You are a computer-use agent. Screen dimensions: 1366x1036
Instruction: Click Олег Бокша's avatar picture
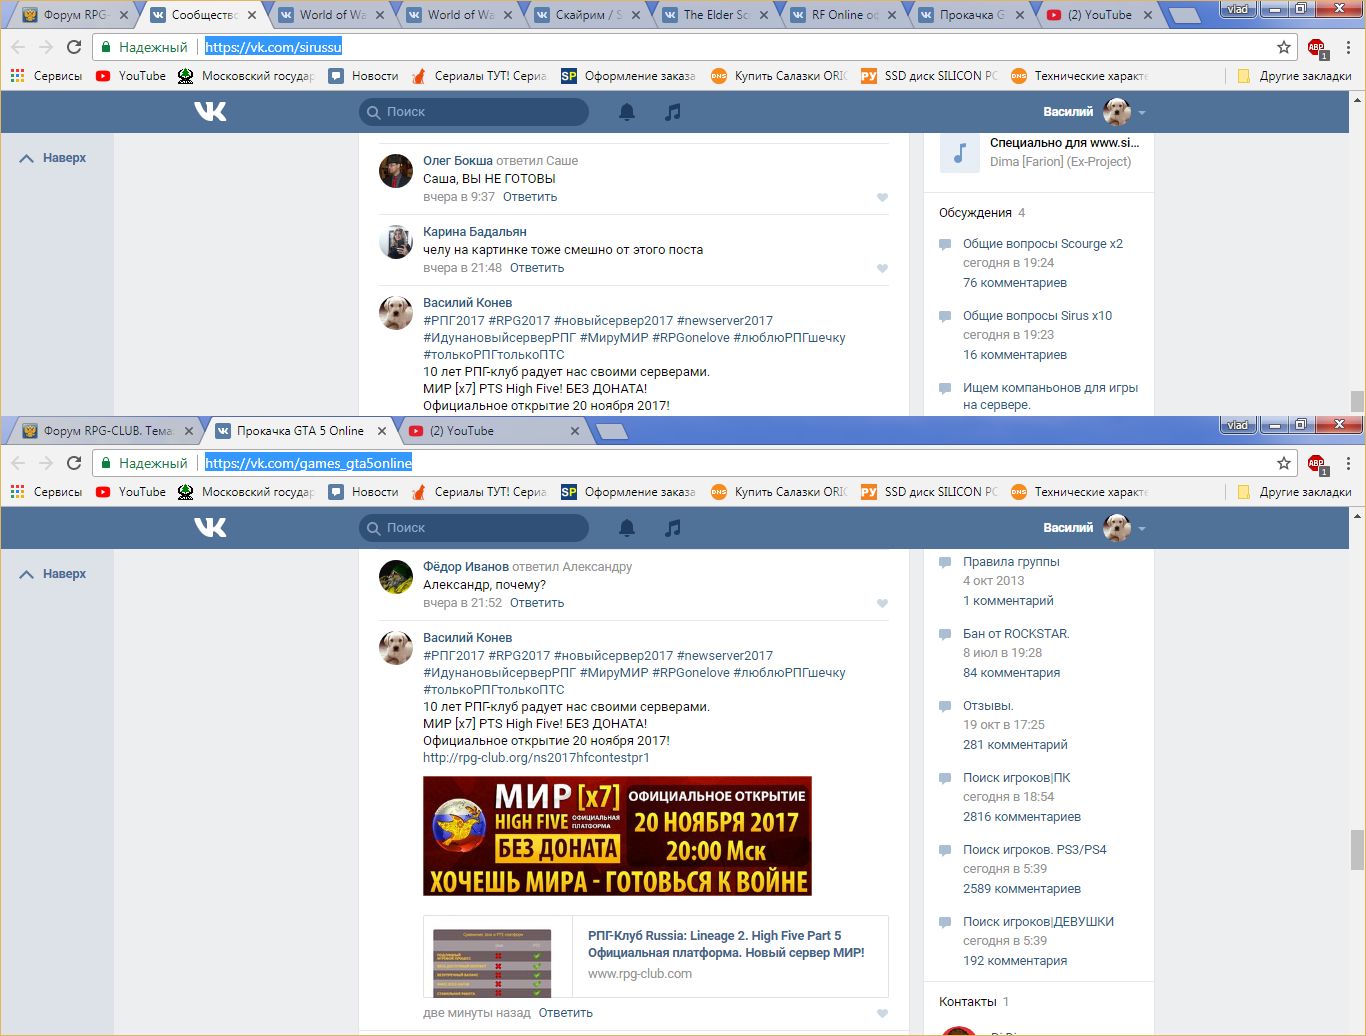(396, 171)
